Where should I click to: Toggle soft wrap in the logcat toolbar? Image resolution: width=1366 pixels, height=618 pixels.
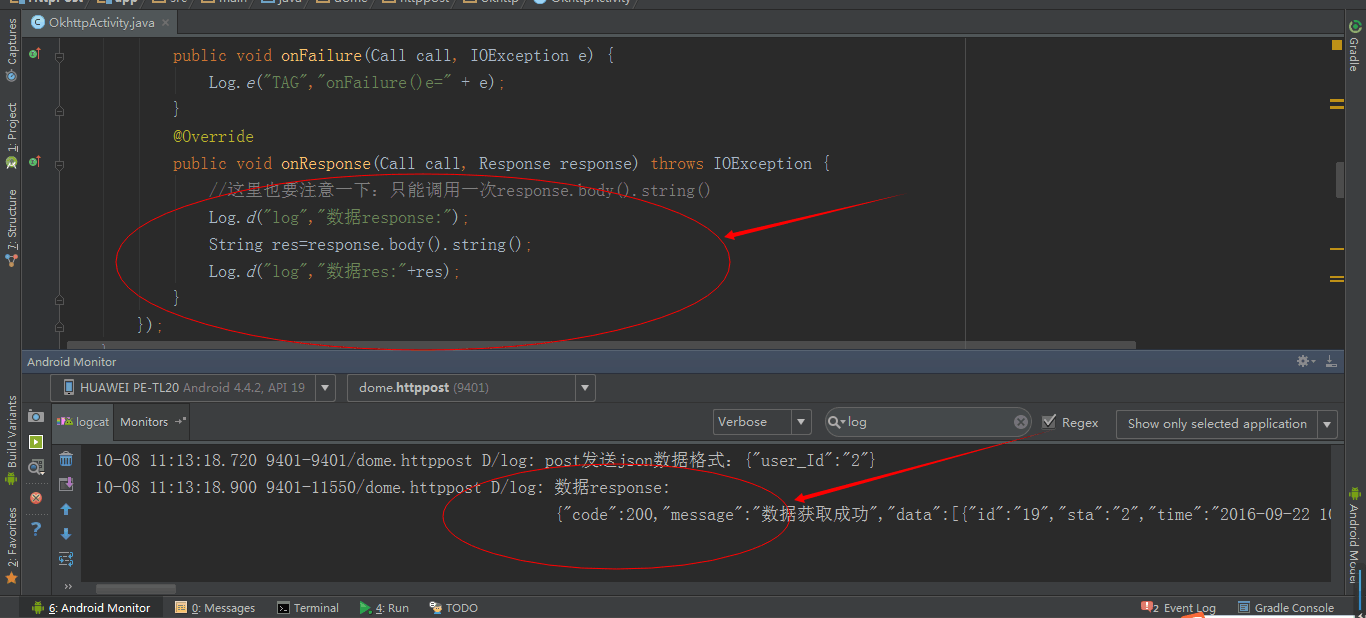point(66,559)
